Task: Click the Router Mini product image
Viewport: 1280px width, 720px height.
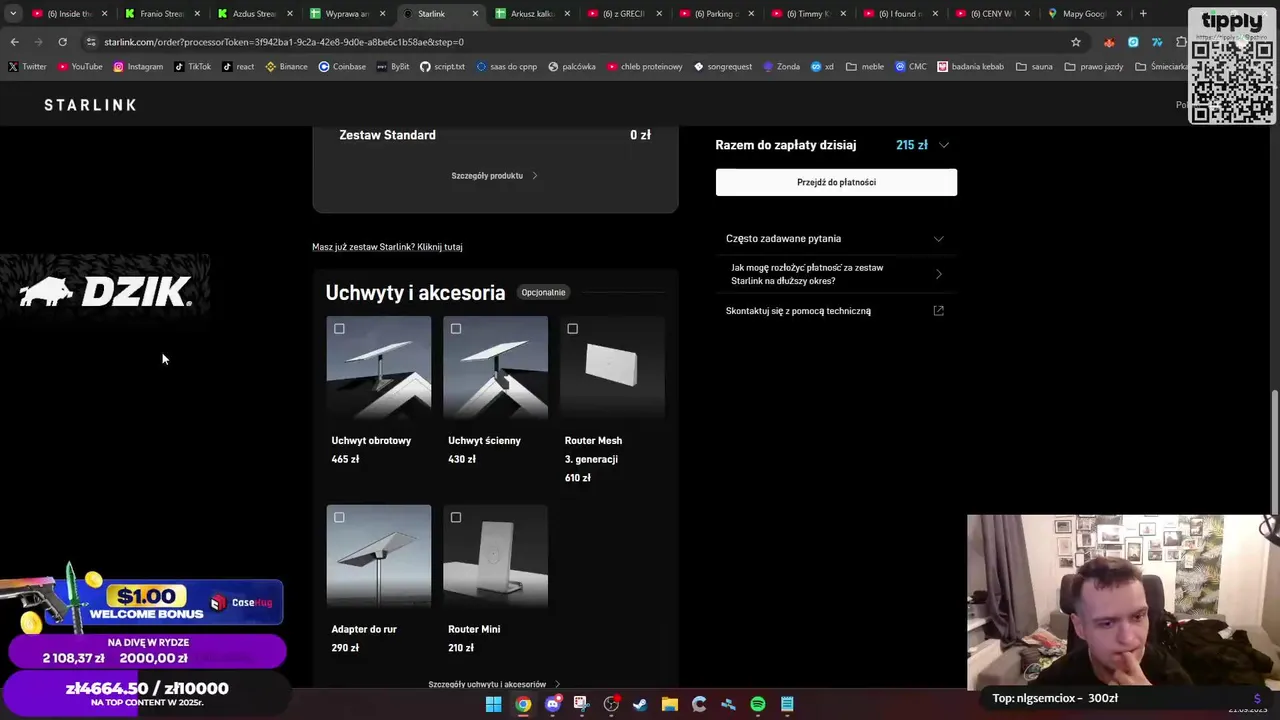Action: tap(496, 557)
